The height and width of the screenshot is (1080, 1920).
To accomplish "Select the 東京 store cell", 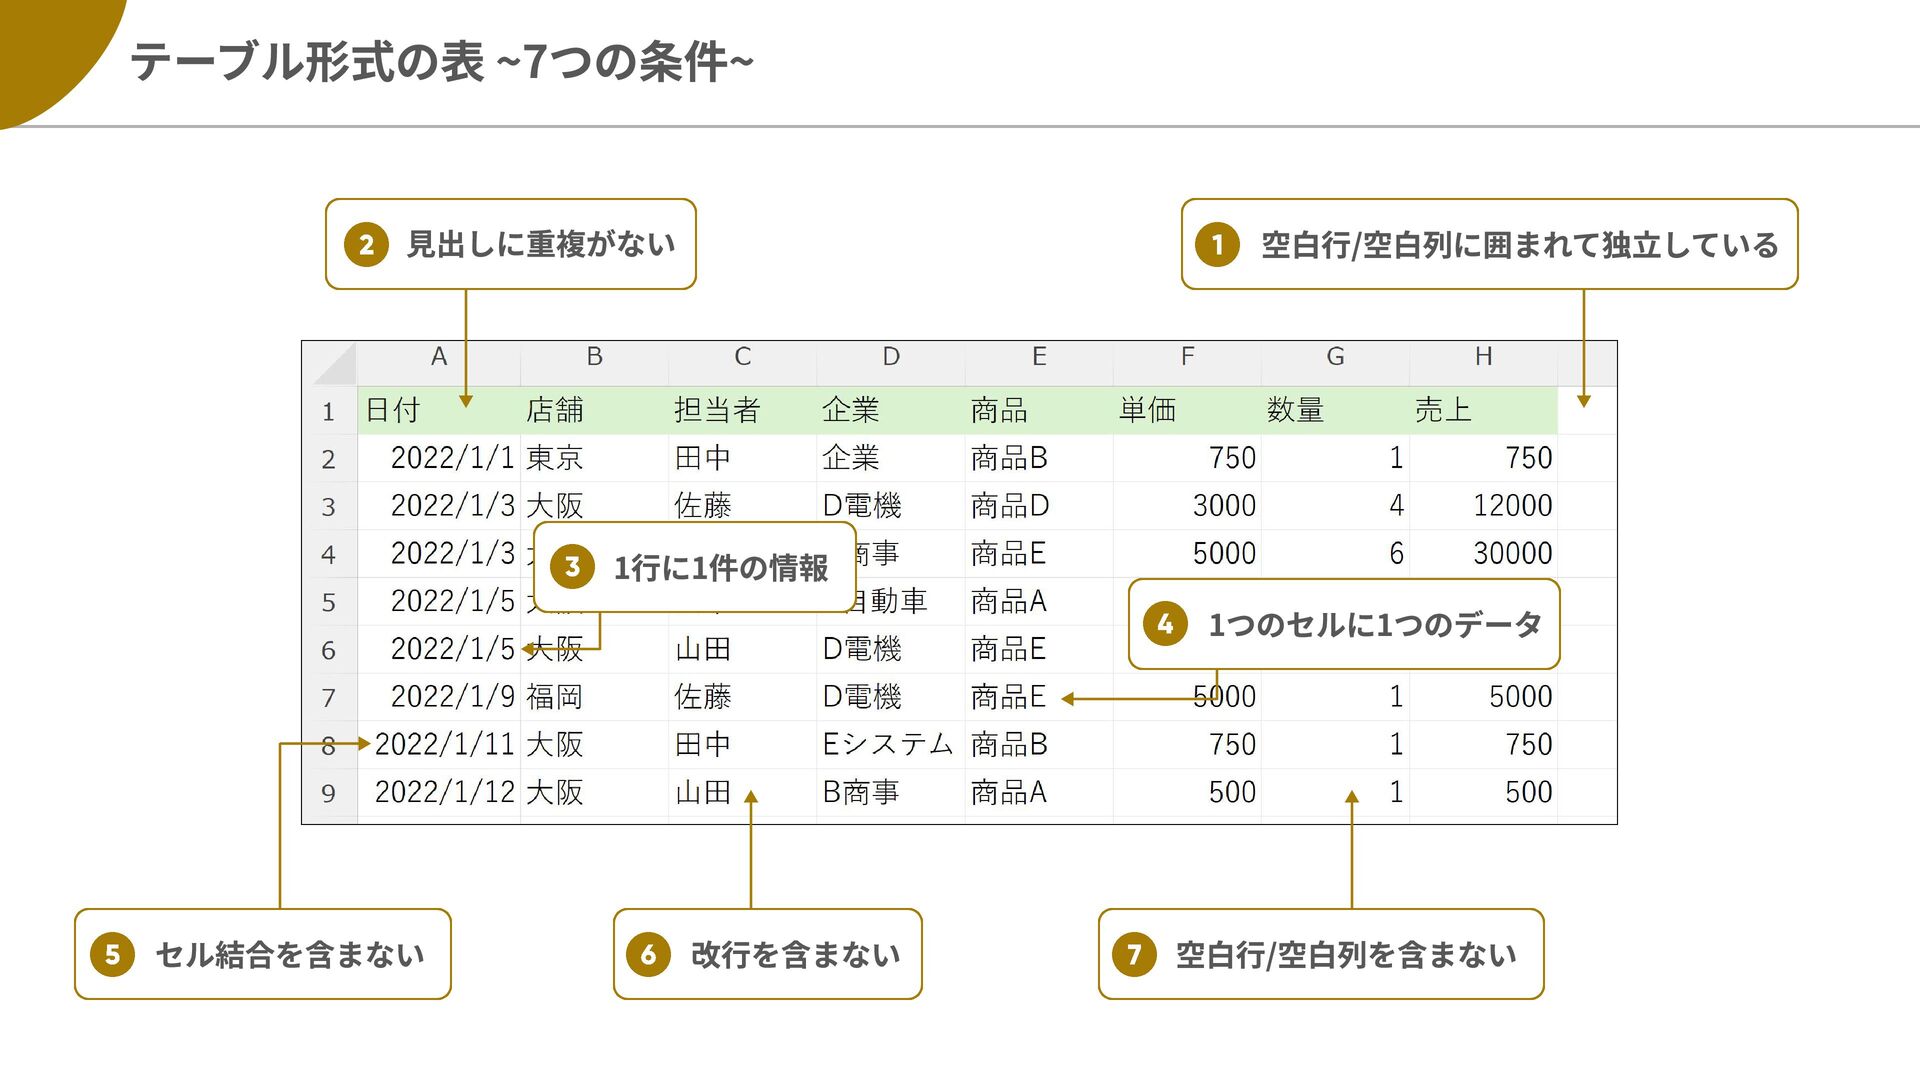I will tap(594, 458).
